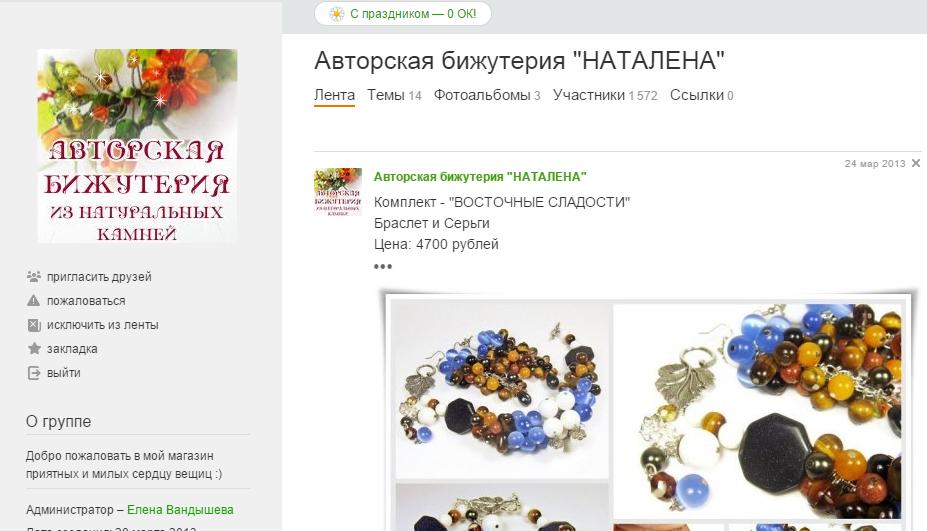Switch to the Темы tab
Screen dimensions: 927x531
394,95
